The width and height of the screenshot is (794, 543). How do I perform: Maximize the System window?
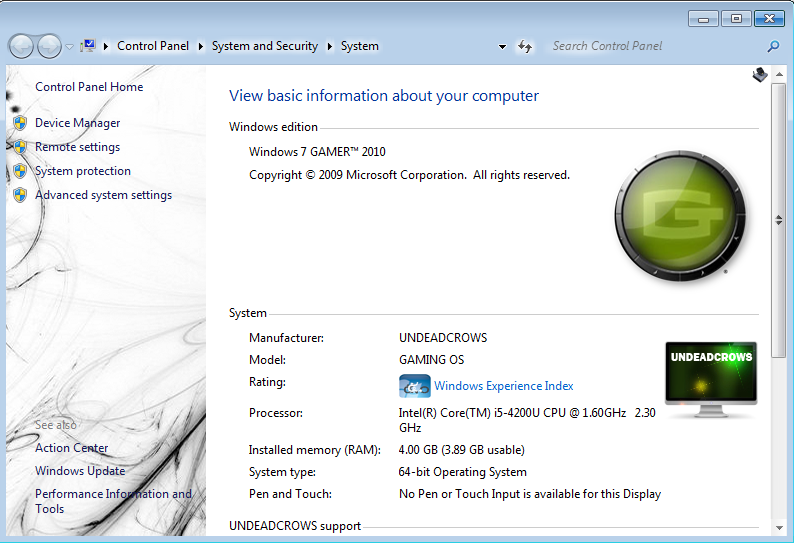click(x=736, y=19)
